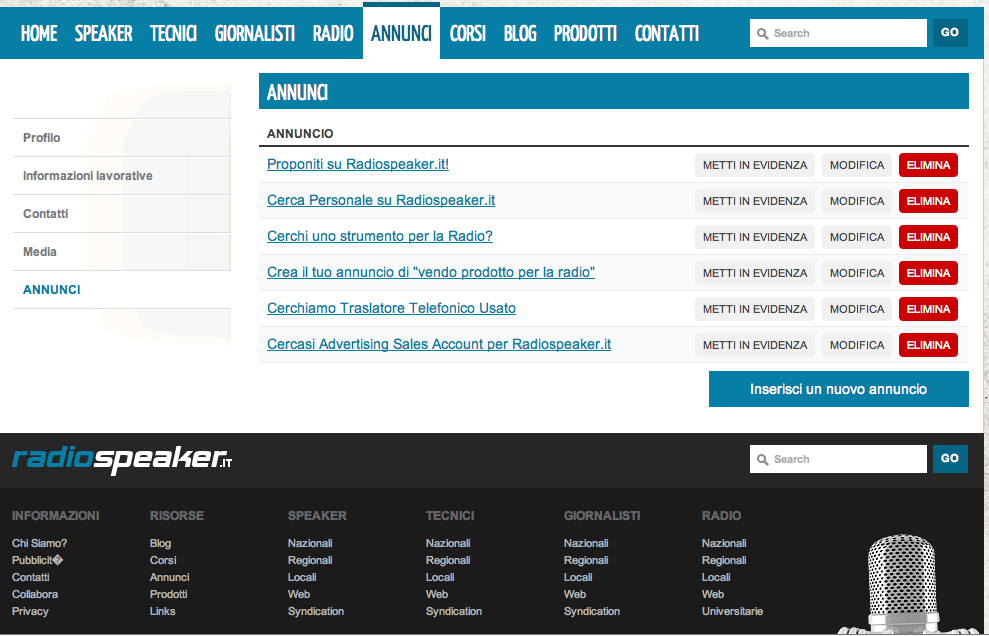Open the Privacy footer link
Viewport: 989px width, 636px height.
click(x=30, y=611)
